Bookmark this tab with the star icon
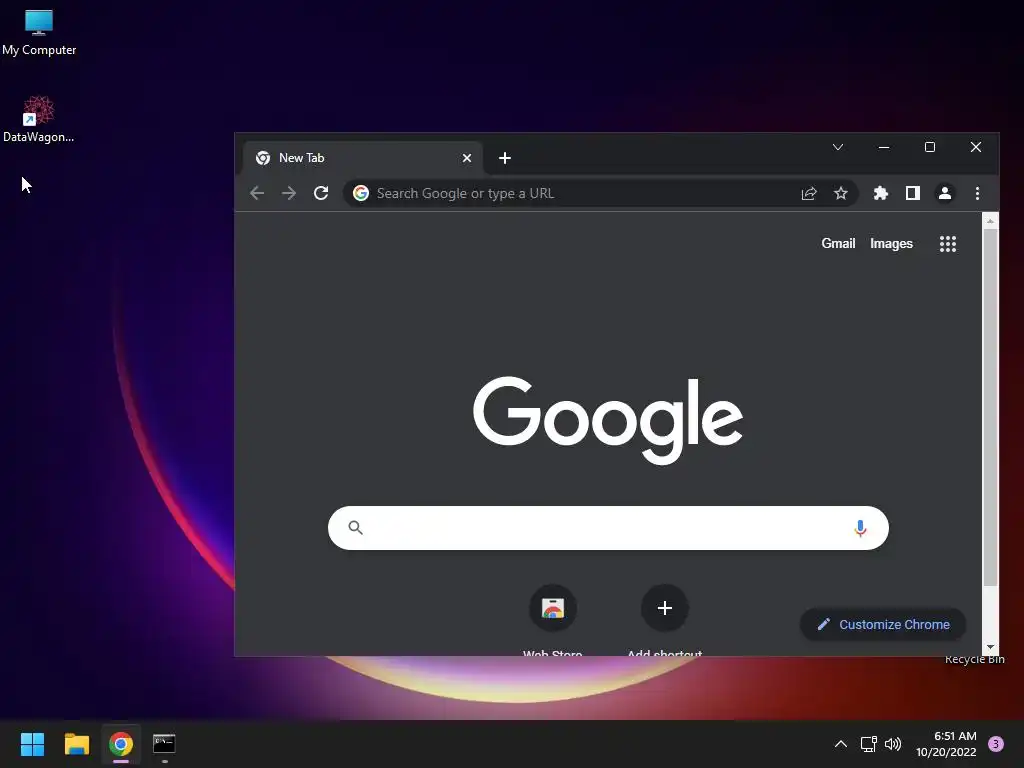This screenshot has width=1024, height=768. [x=840, y=193]
